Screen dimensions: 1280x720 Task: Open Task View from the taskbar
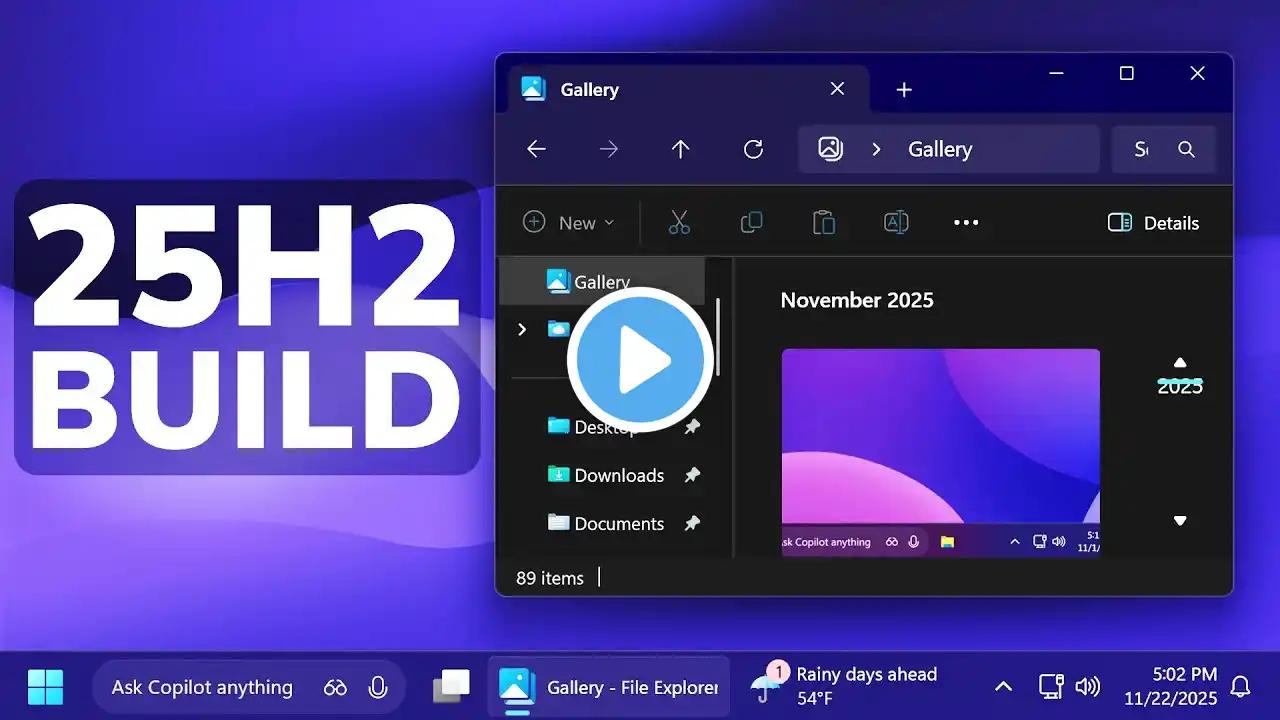pos(452,686)
